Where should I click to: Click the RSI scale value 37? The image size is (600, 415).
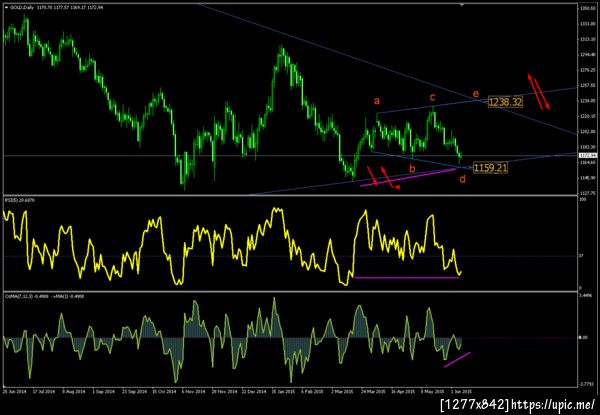[581, 256]
